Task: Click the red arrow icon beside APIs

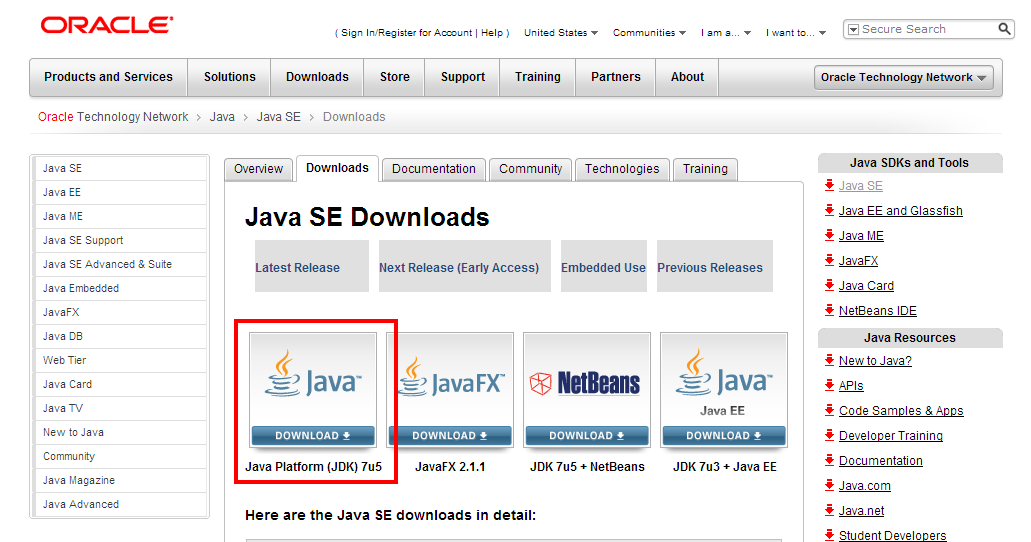Action: click(829, 385)
